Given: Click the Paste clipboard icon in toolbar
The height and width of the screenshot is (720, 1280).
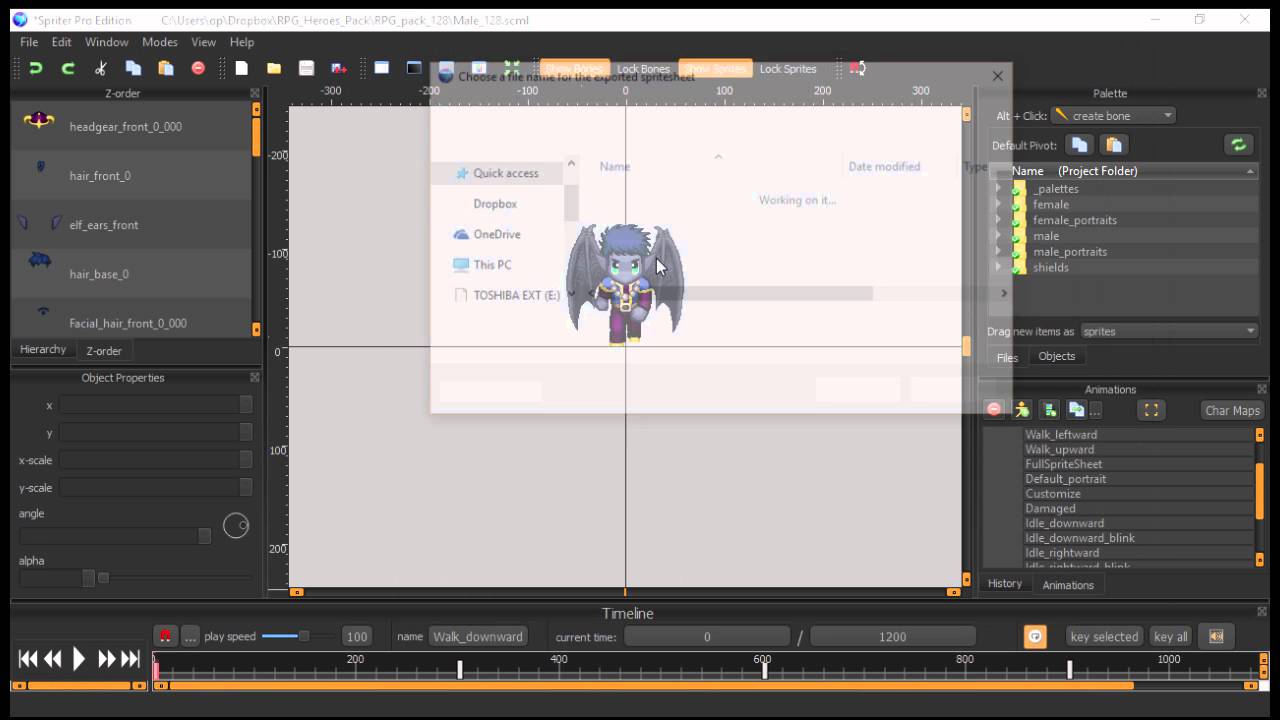Looking at the screenshot, I should 166,68.
